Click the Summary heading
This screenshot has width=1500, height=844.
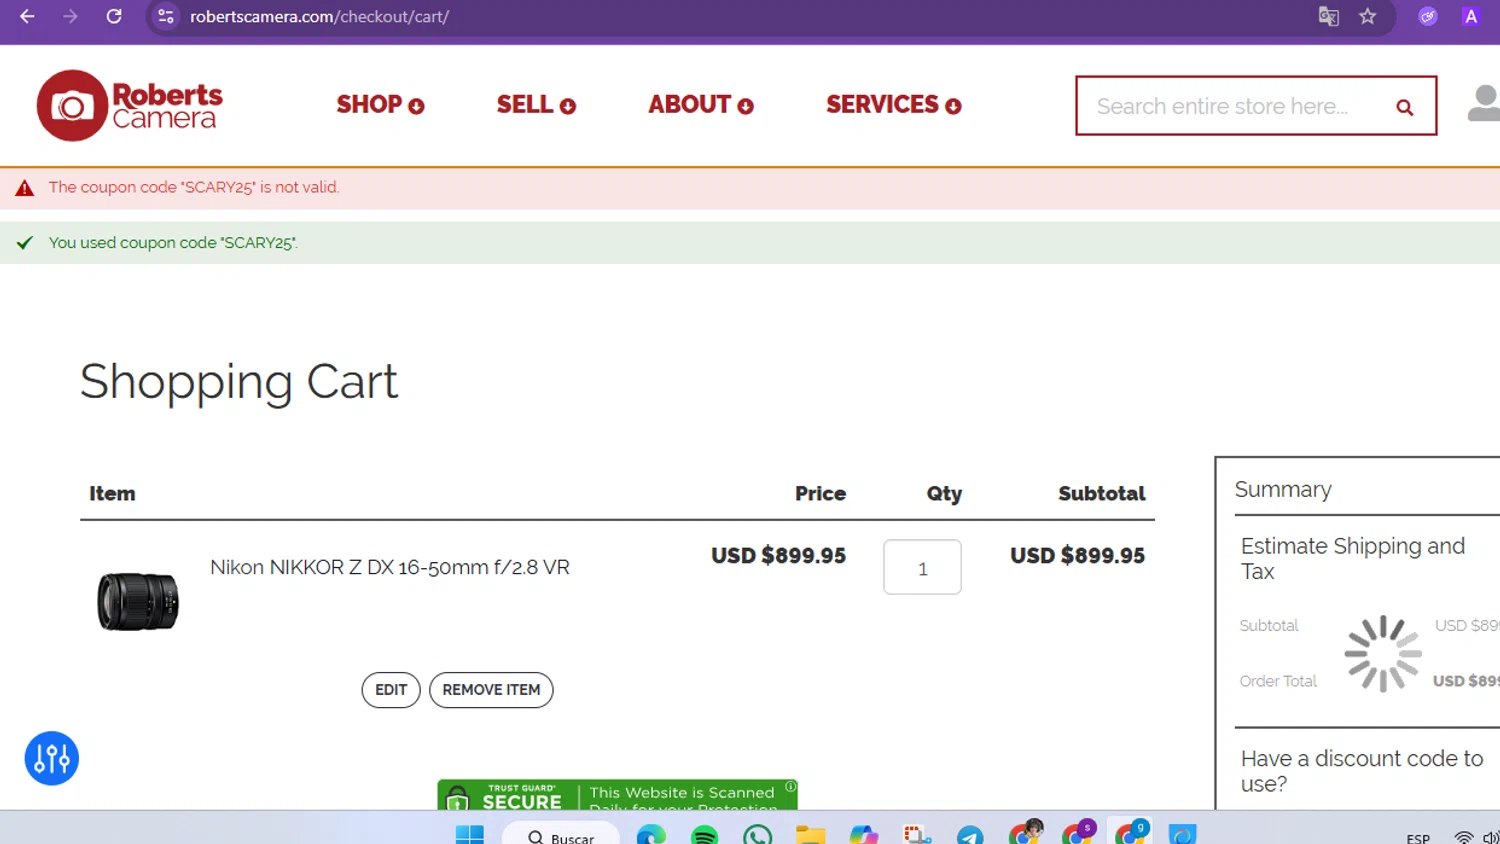pyautogui.click(x=1283, y=489)
